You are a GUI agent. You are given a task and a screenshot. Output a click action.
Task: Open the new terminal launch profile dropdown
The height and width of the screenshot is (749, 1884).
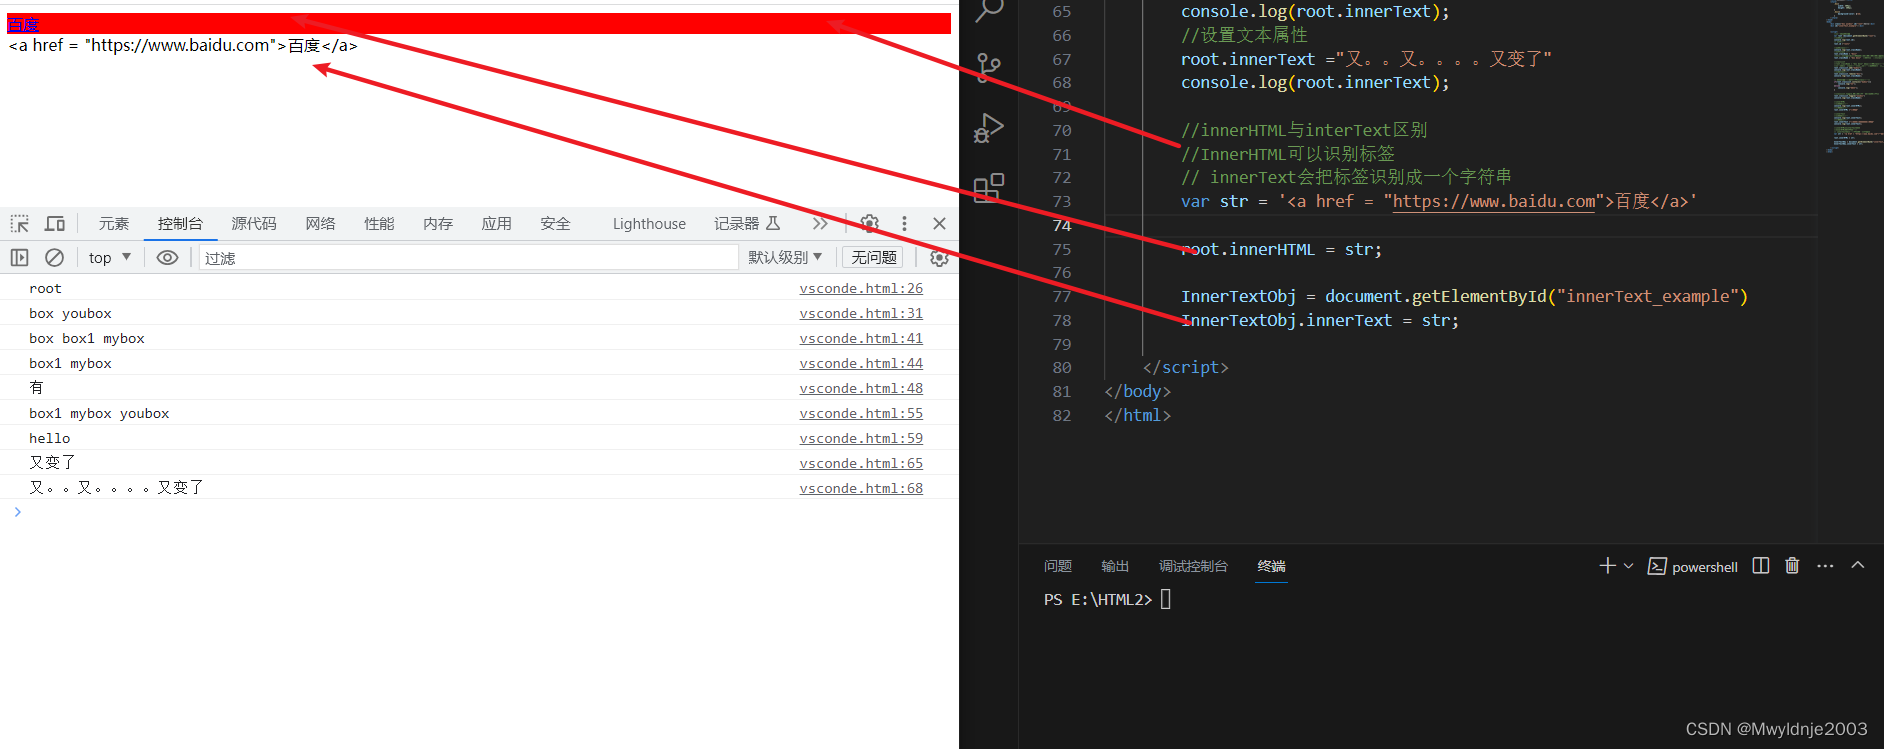point(1629,566)
